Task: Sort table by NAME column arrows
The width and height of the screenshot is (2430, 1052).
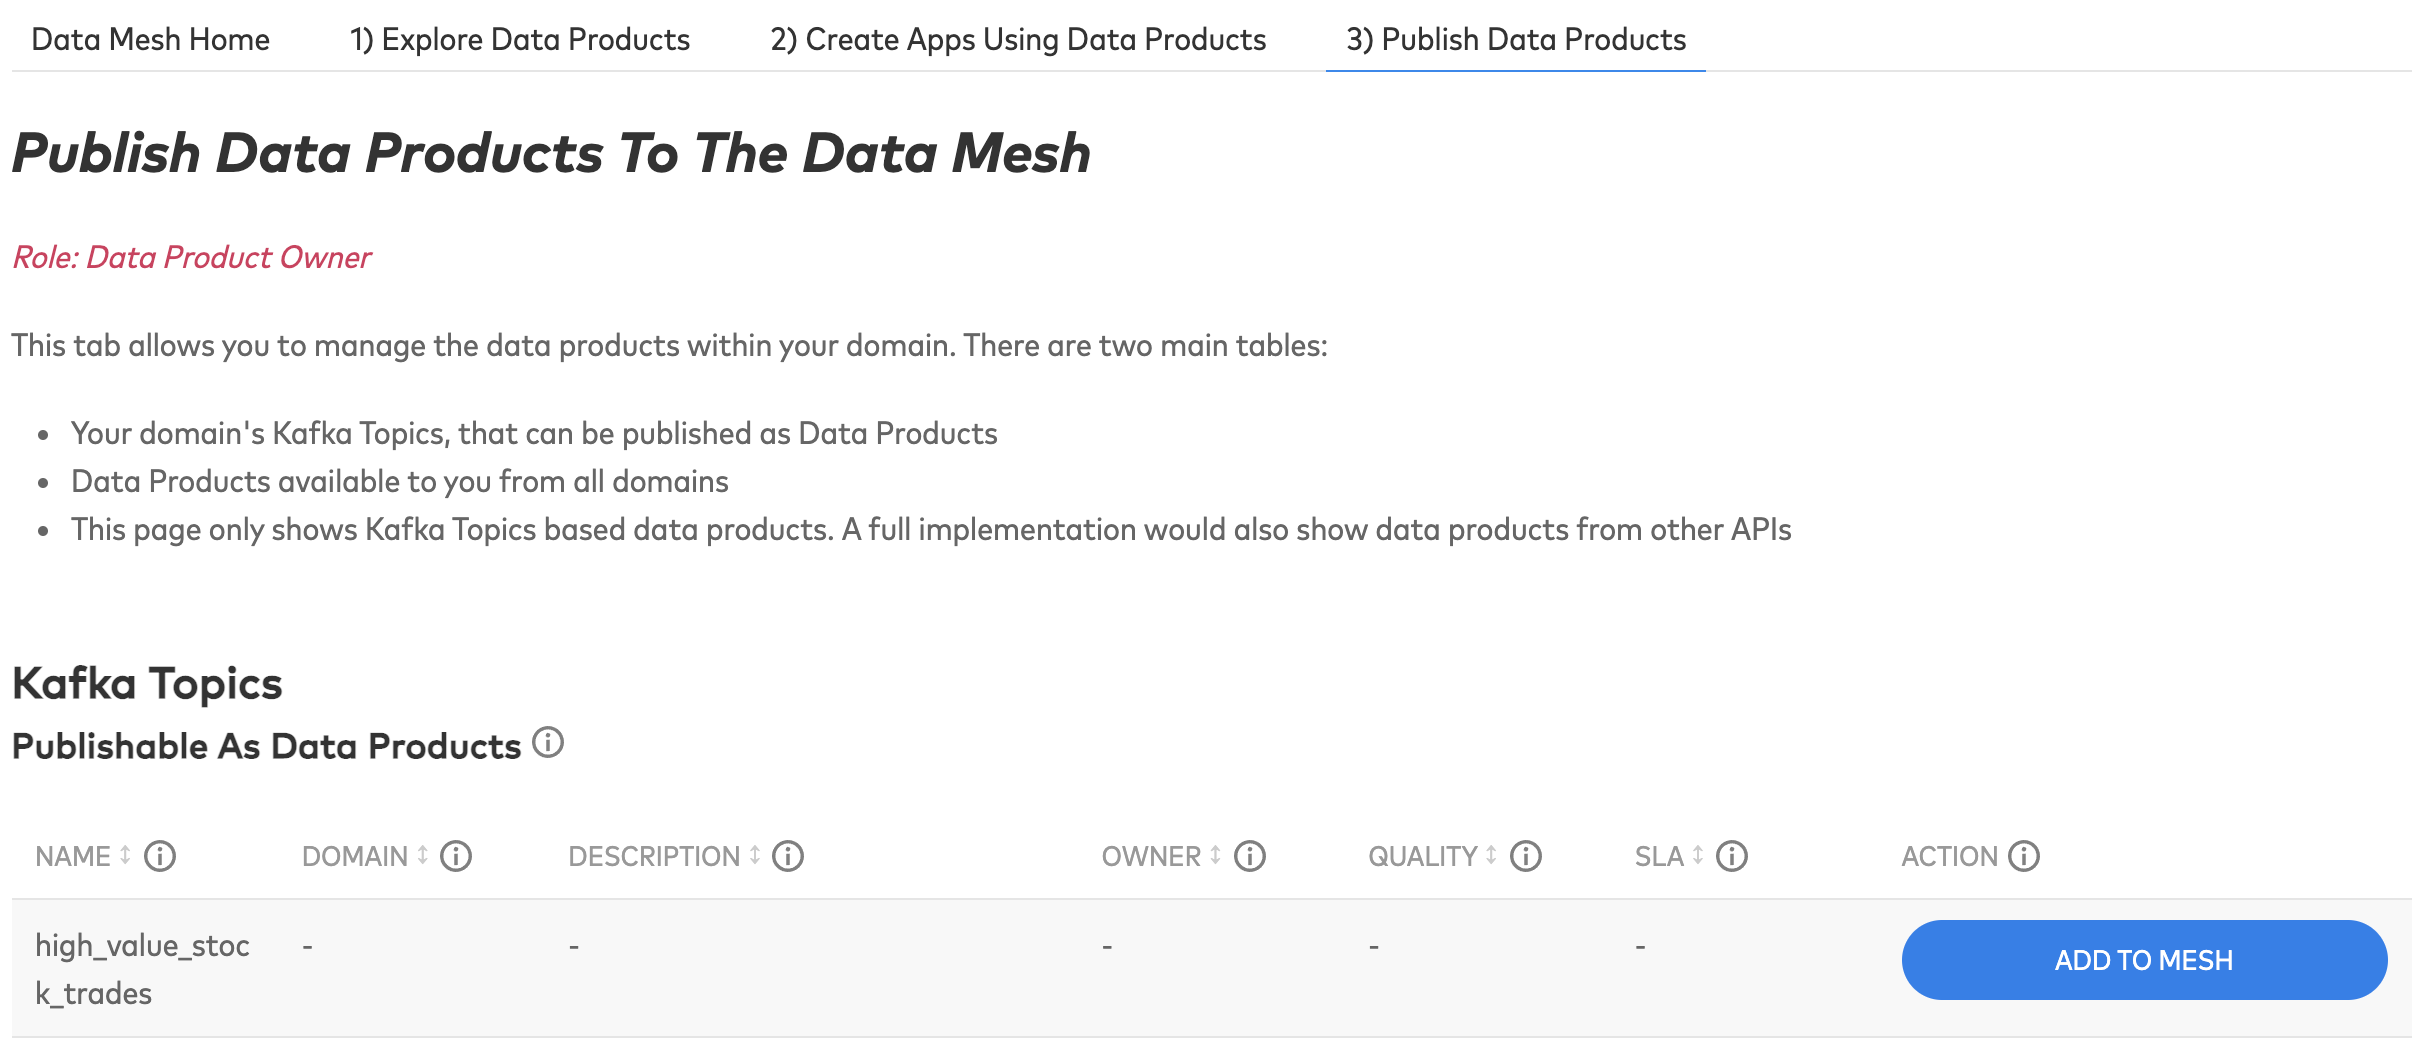Action: 125,855
